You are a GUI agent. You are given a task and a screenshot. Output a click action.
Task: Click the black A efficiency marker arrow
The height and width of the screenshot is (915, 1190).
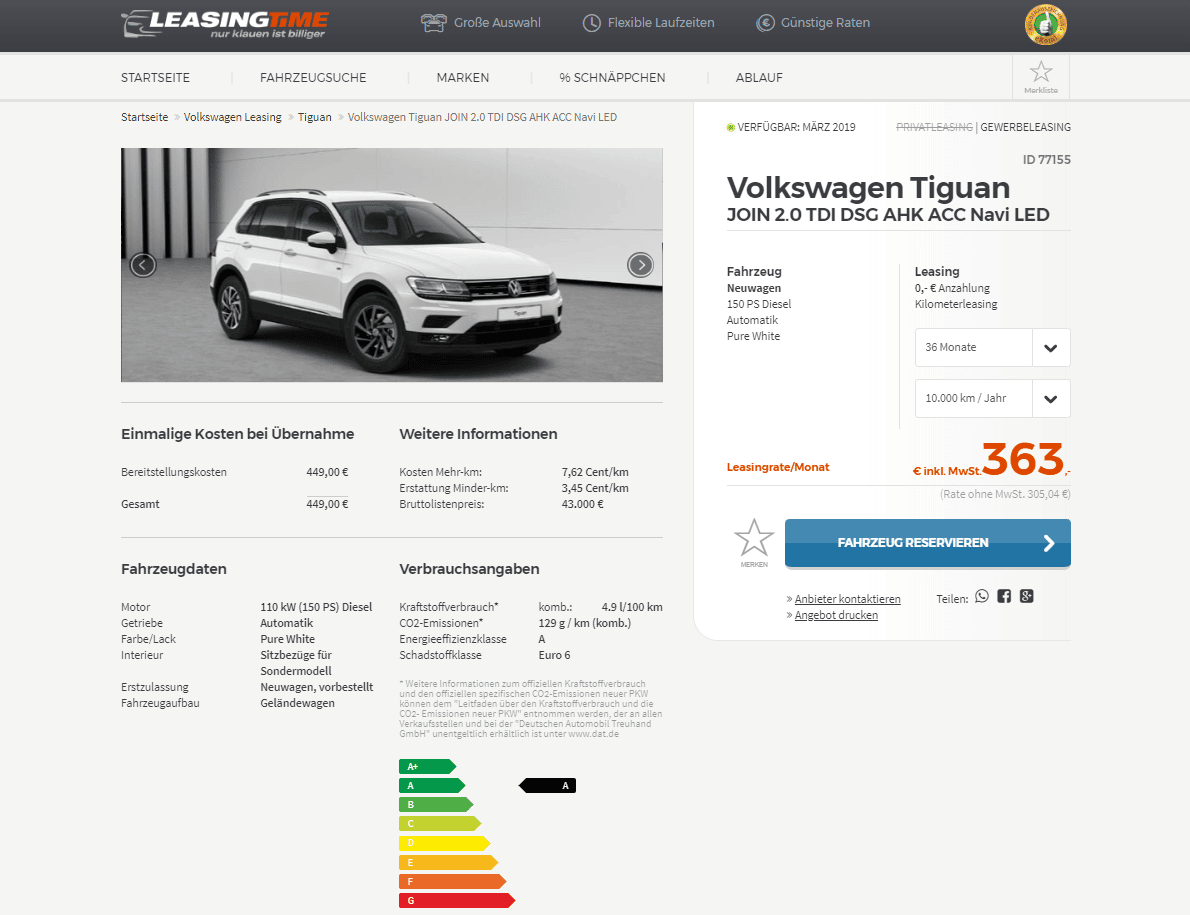coord(547,786)
